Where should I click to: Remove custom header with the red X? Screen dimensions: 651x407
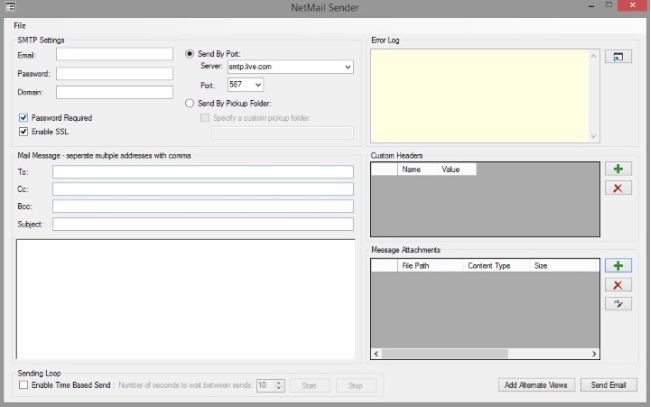click(x=618, y=188)
